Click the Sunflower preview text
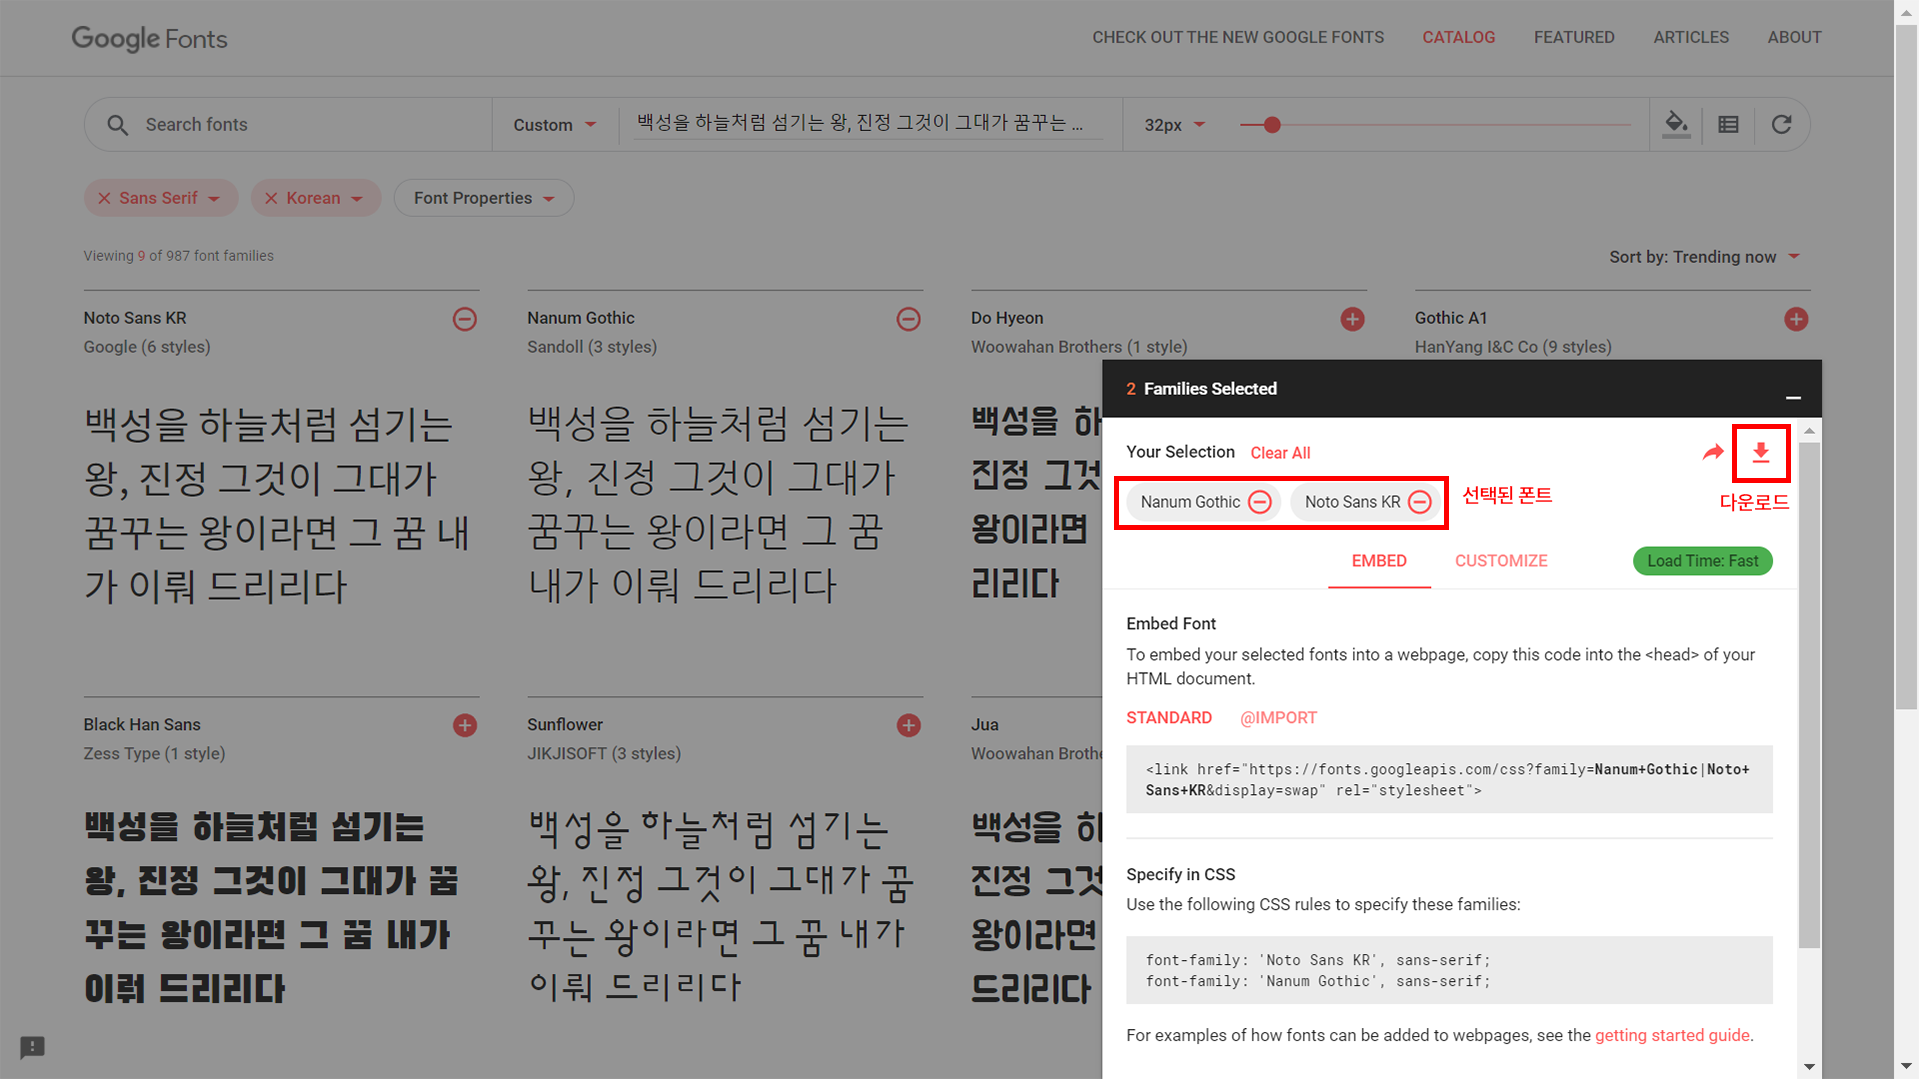This screenshot has height=1079, width=1919. pos(720,906)
